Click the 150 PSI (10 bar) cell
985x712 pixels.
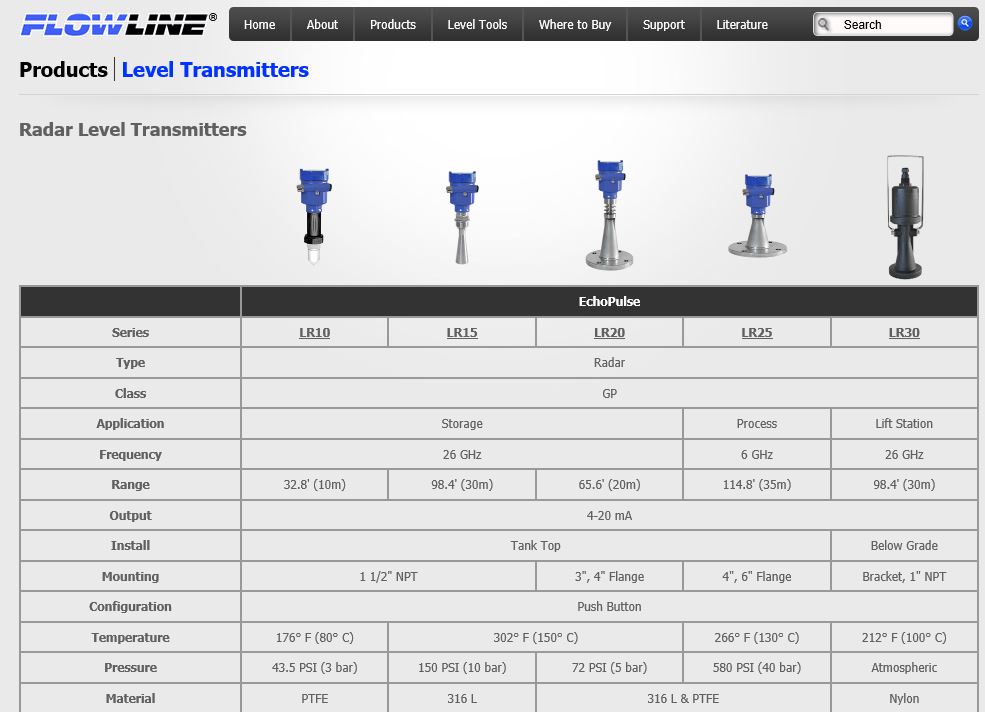[462, 667]
